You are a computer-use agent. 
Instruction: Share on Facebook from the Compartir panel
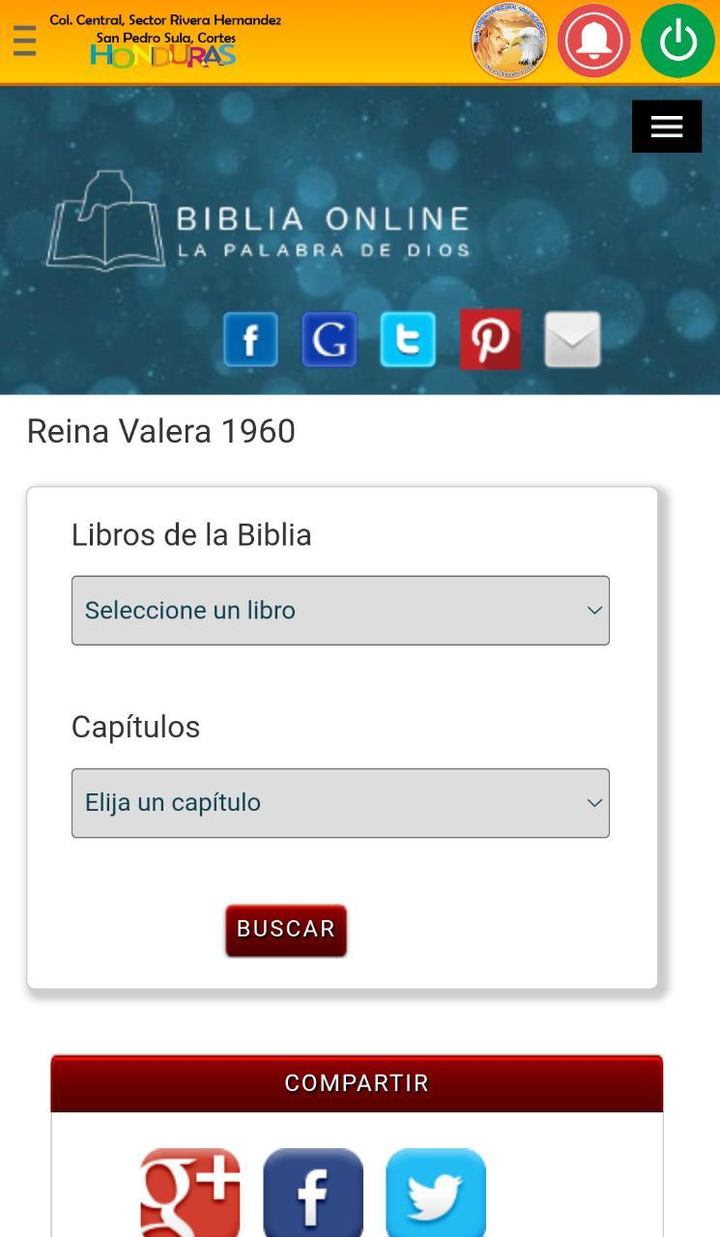click(x=313, y=1192)
